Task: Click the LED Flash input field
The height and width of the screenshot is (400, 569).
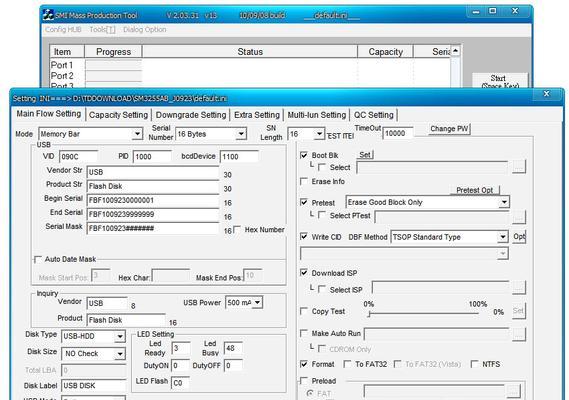Action: (180, 383)
